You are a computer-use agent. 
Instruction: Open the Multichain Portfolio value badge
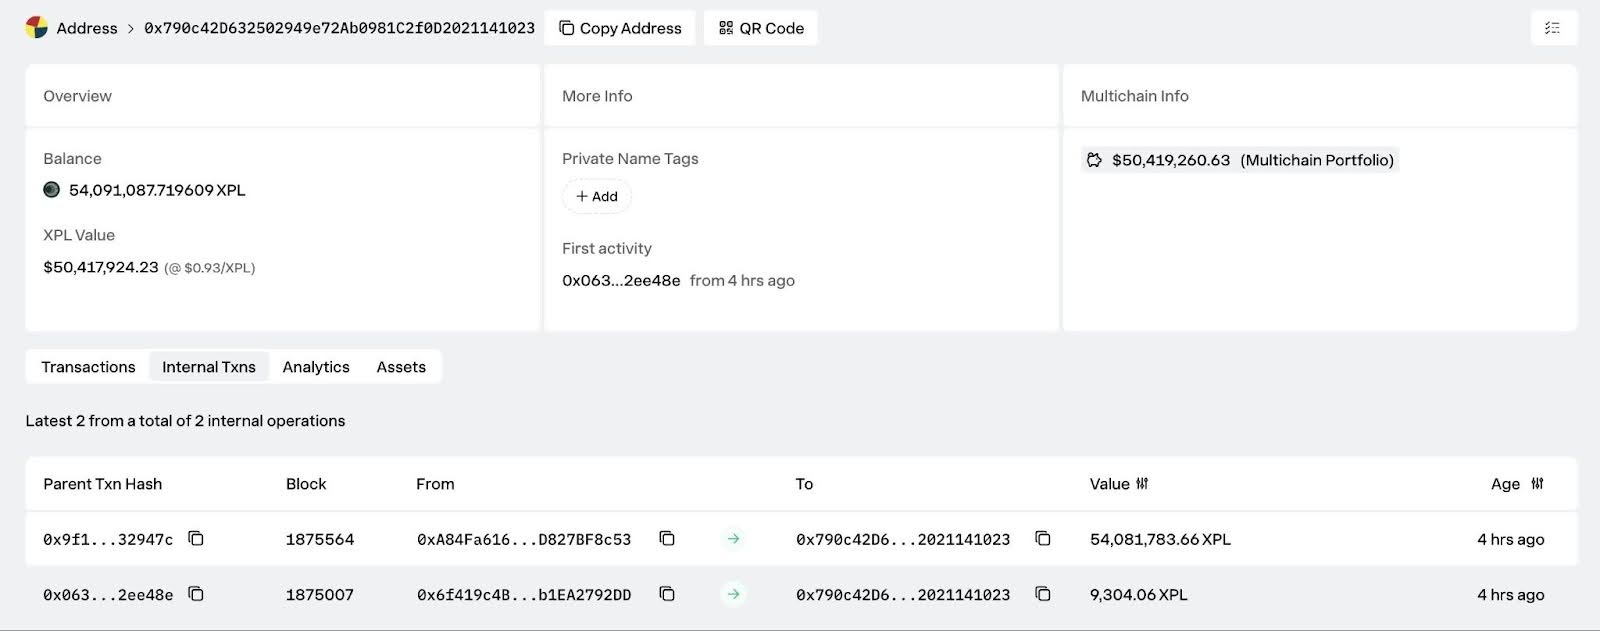click(x=1240, y=160)
